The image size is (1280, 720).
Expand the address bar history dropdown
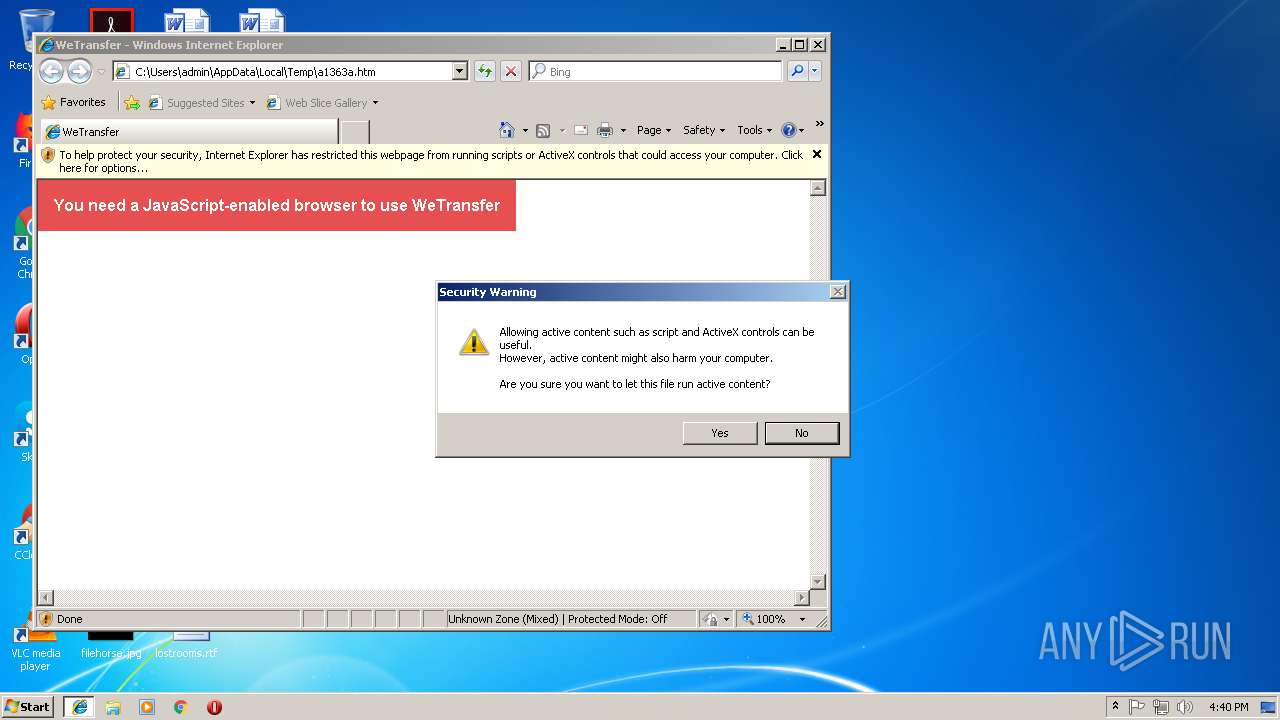[x=460, y=71]
